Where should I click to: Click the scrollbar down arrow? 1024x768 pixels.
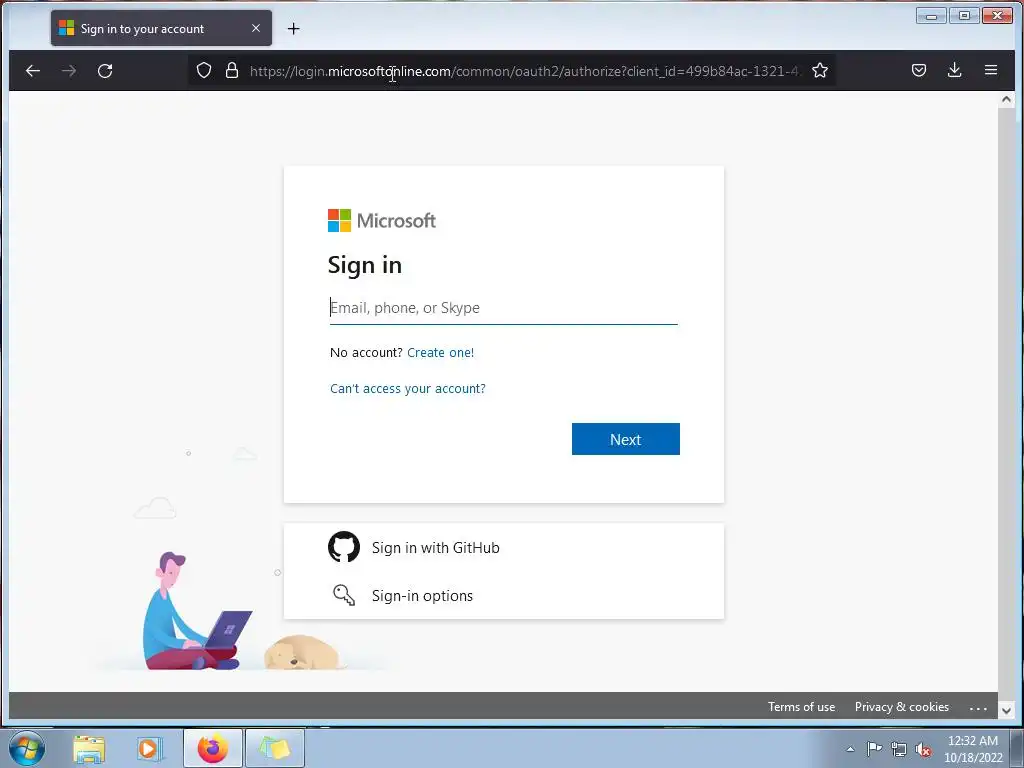click(1006, 710)
